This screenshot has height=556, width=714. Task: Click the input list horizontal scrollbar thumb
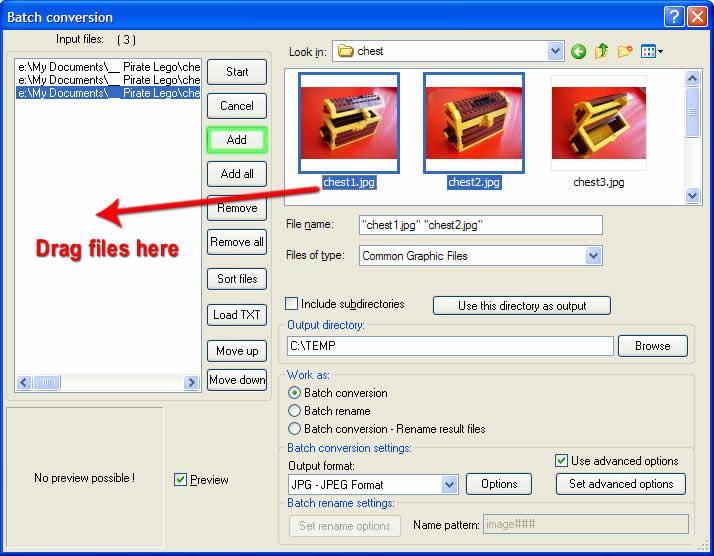[x=47, y=383]
